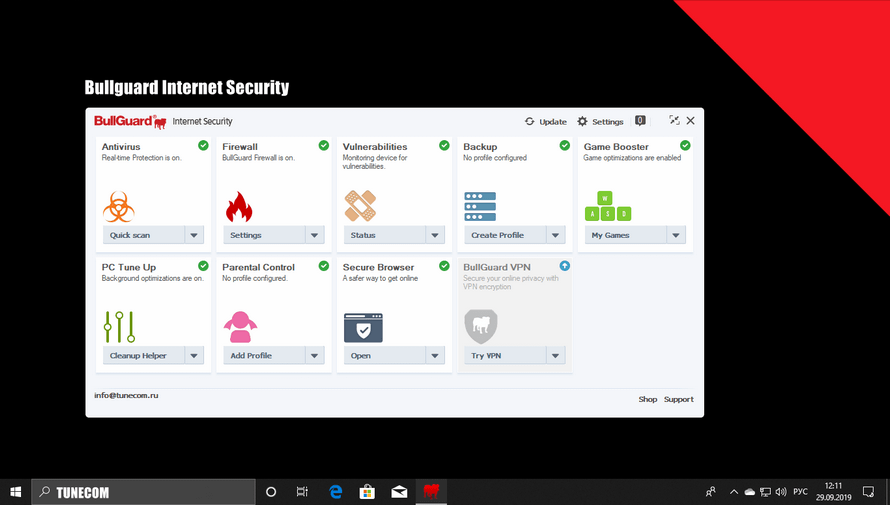Click the BullGuard VPN blue upgrade arrow badge

click(x=564, y=266)
